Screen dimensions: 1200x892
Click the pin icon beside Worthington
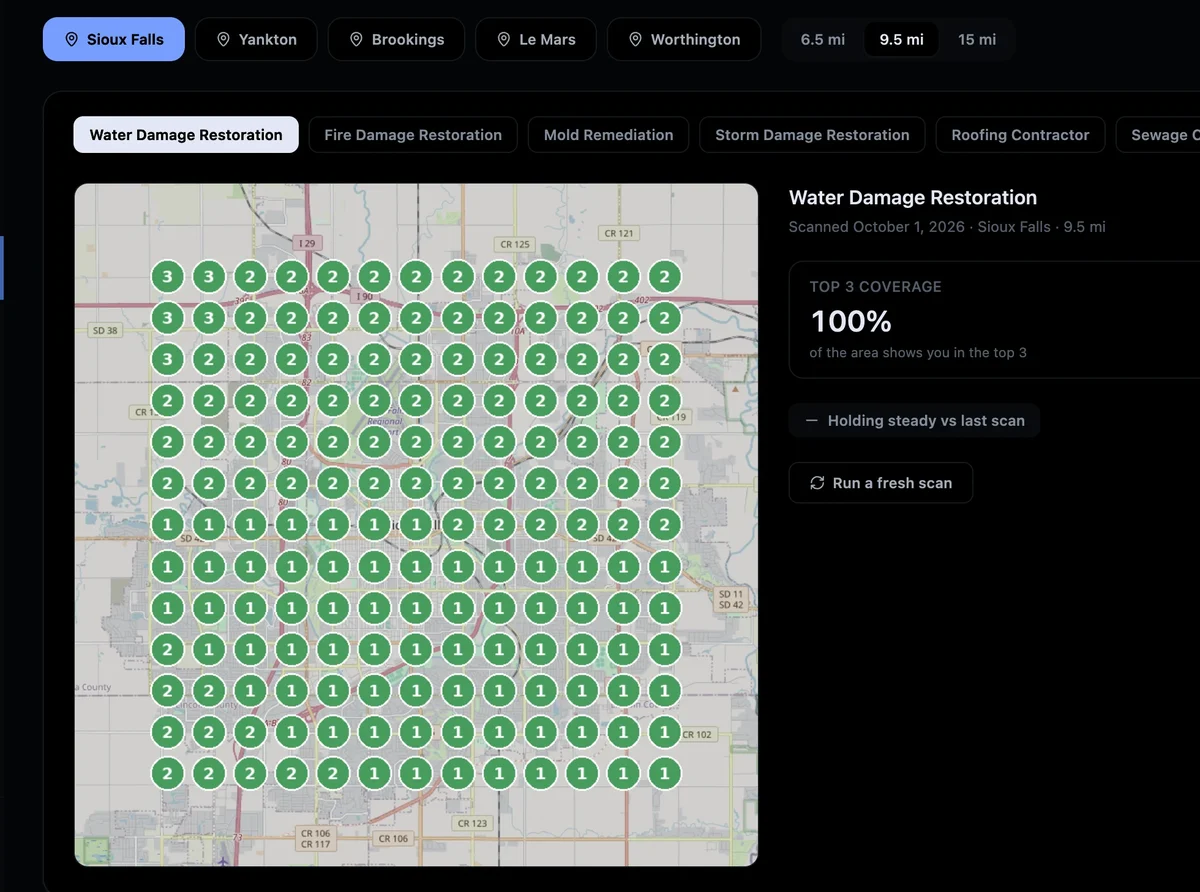pos(636,39)
